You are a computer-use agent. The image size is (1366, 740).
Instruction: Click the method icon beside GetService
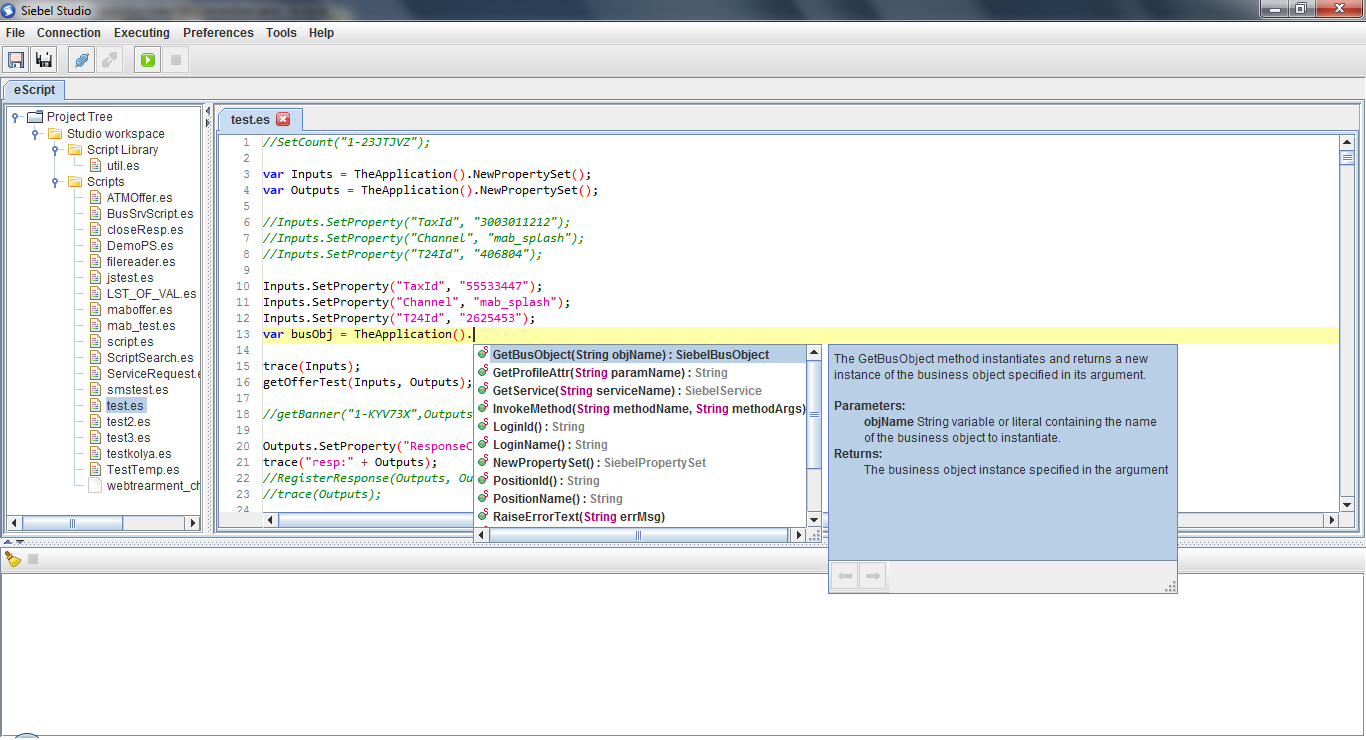[483, 390]
